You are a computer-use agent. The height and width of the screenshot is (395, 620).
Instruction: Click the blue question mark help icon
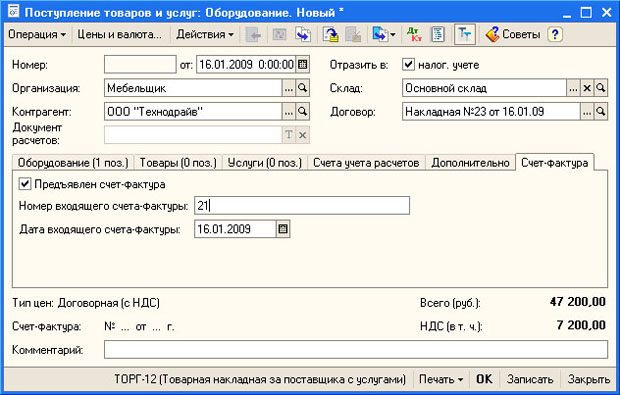555,35
